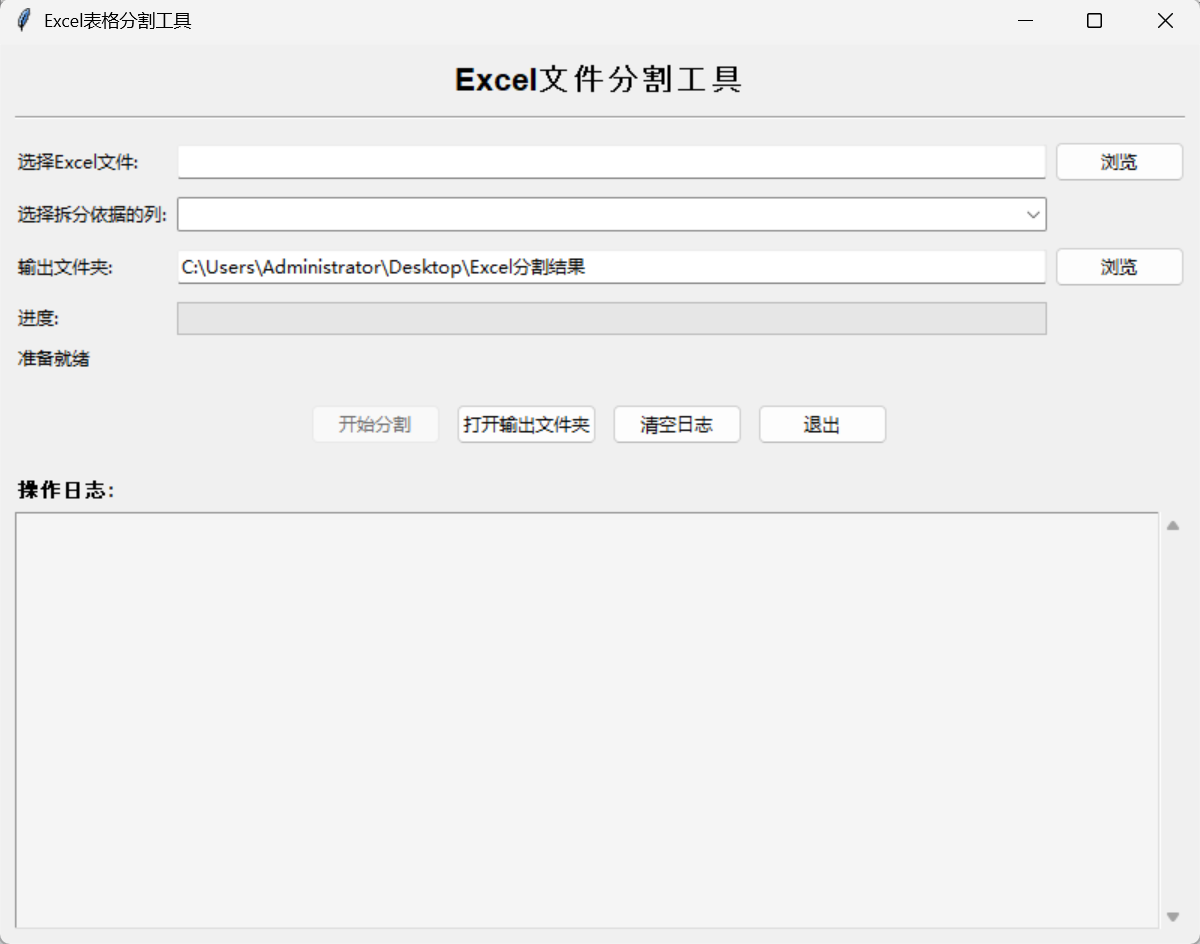Click the Python feather icon in title bar
This screenshot has width=1200, height=944.
(22, 20)
